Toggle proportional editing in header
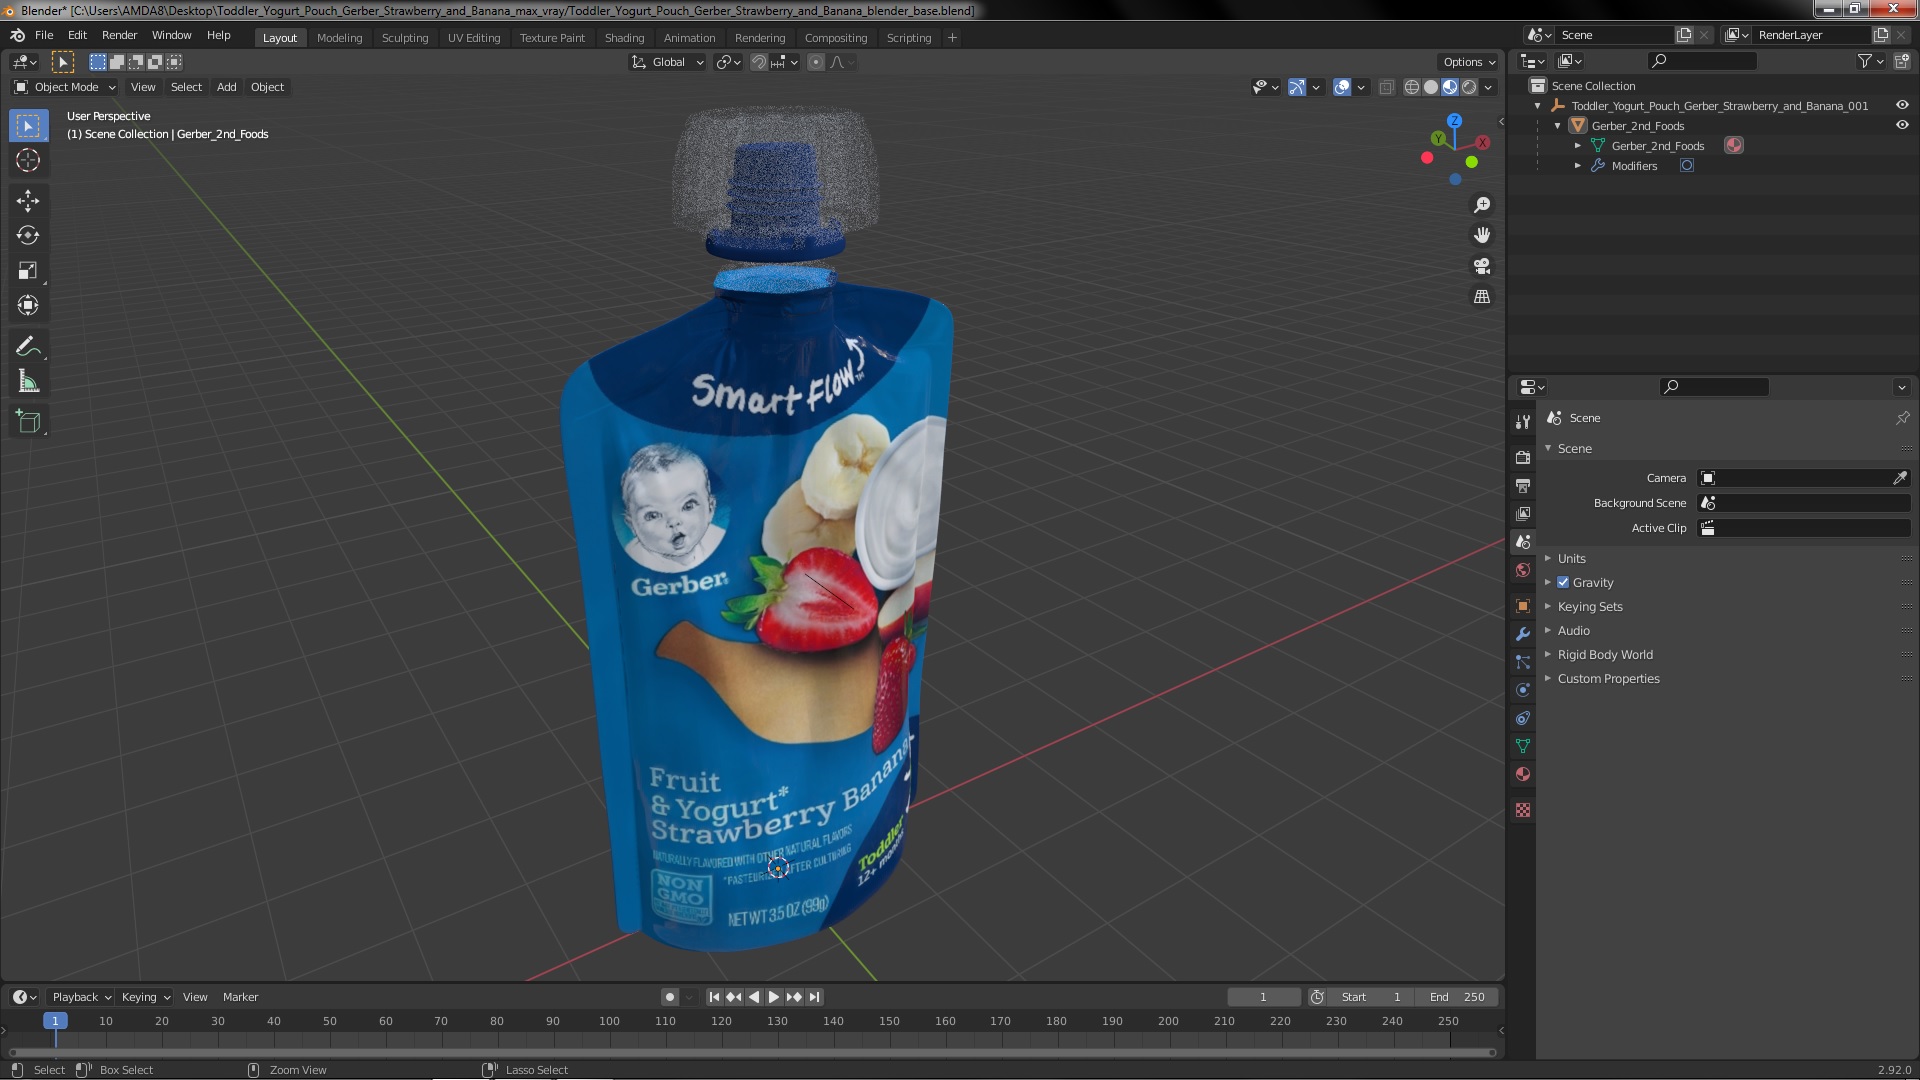This screenshot has width=1920, height=1080. [816, 62]
